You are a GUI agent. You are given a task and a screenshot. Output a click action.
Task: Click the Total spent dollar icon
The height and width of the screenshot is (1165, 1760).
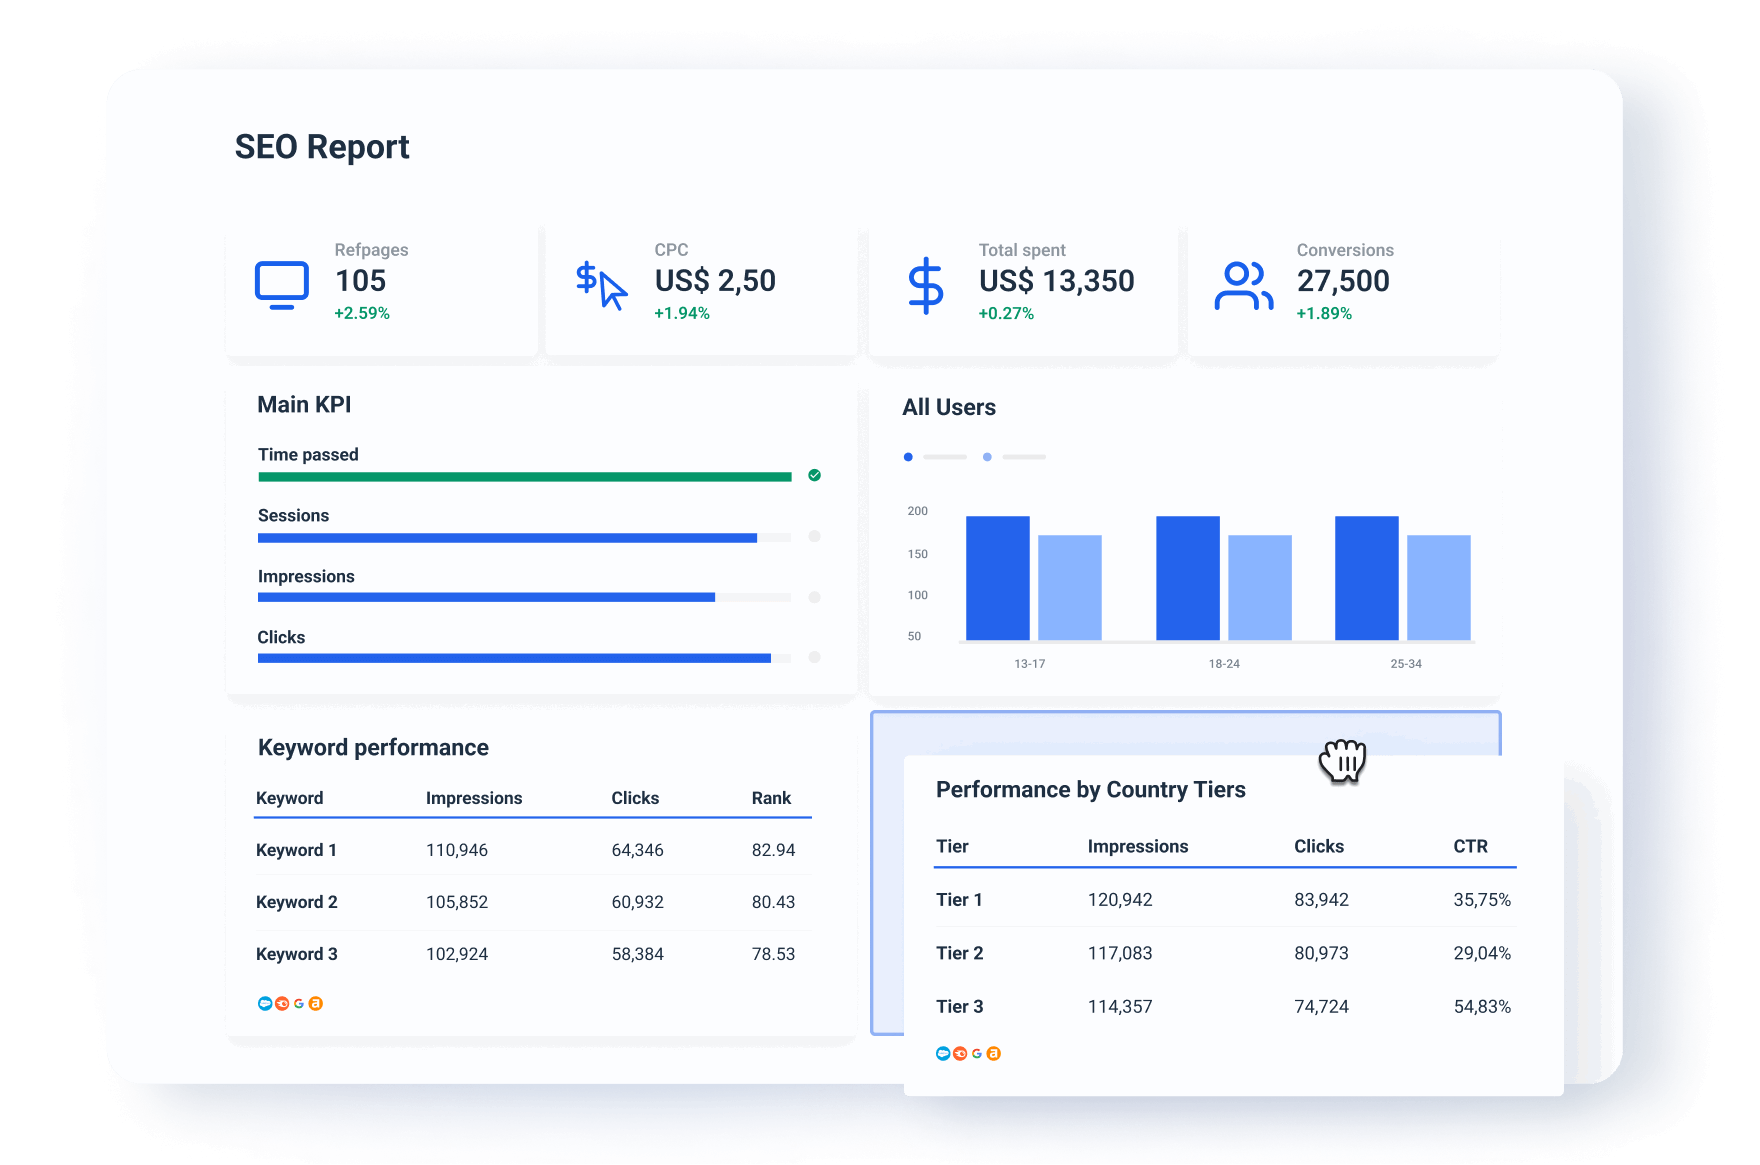pyautogui.click(x=926, y=283)
